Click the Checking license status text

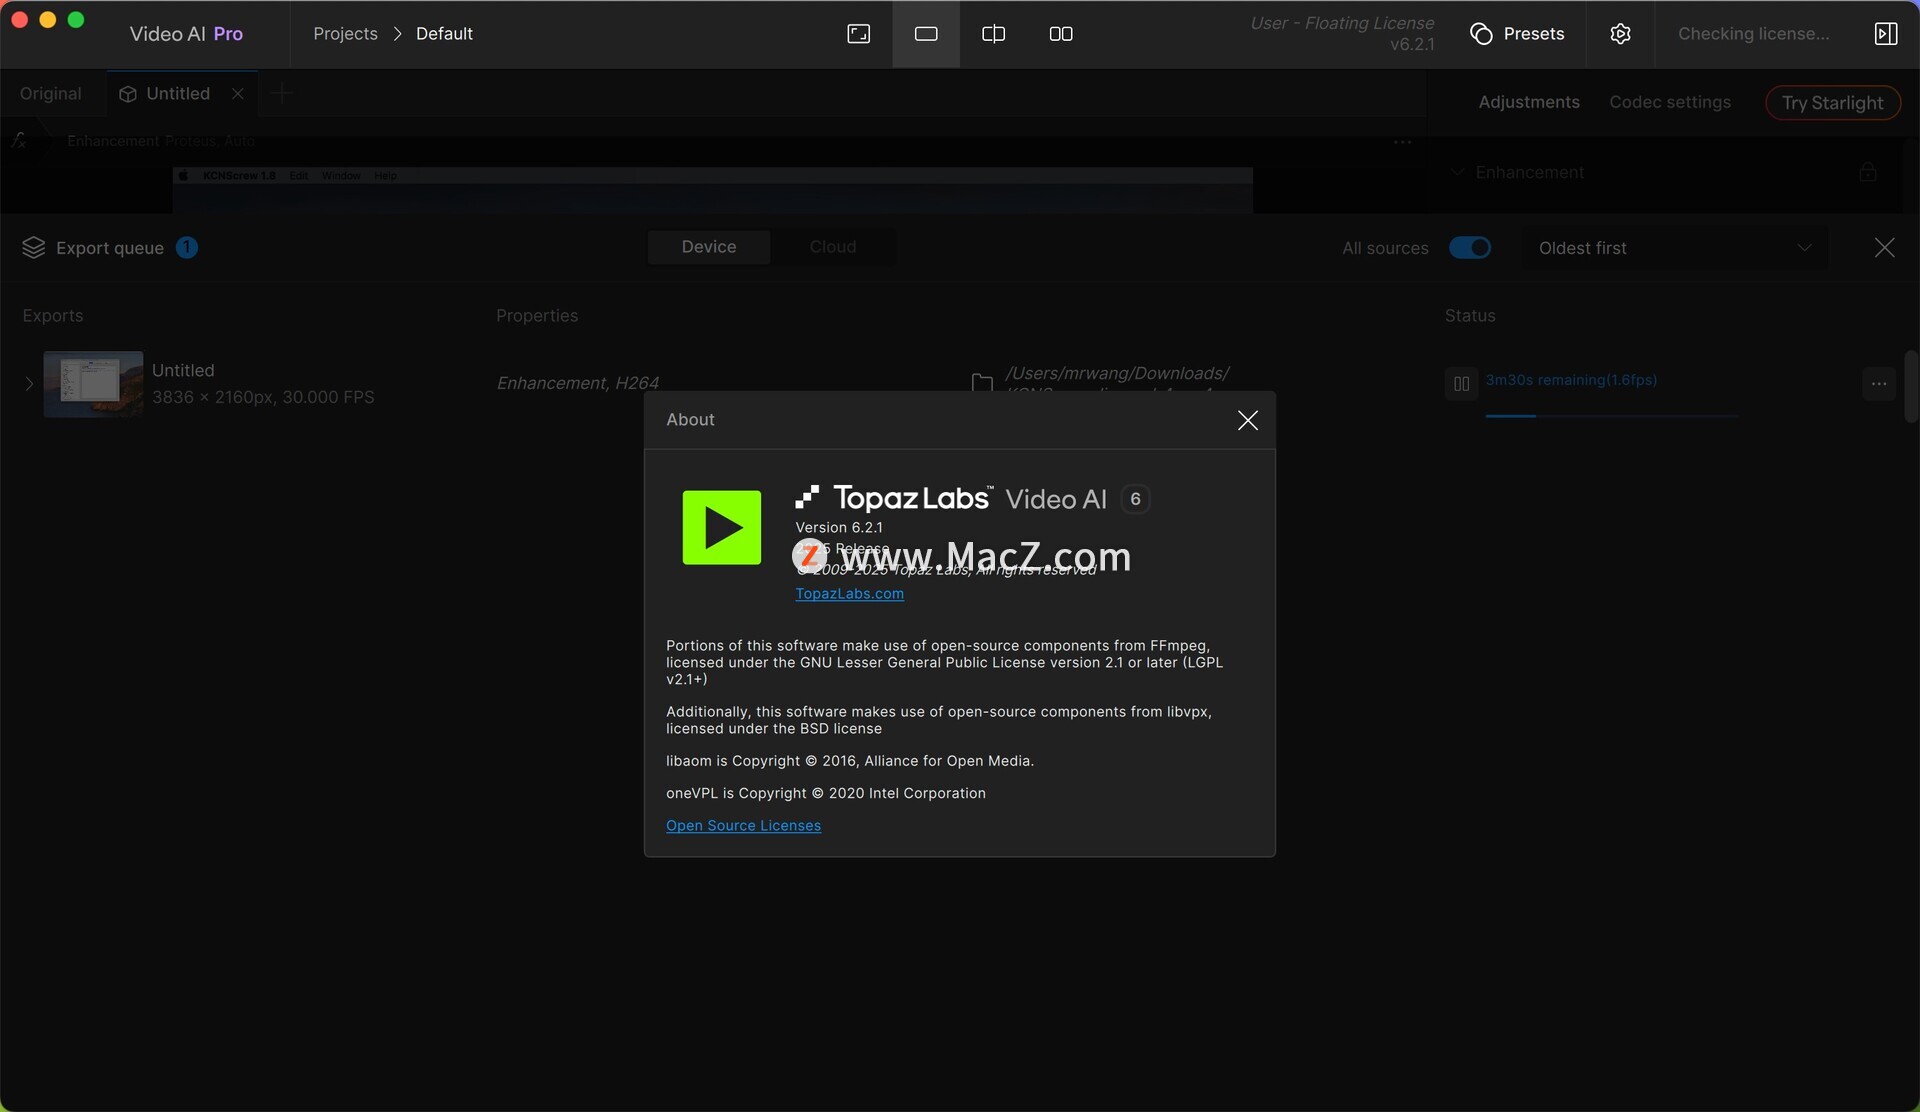pyautogui.click(x=1753, y=34)
